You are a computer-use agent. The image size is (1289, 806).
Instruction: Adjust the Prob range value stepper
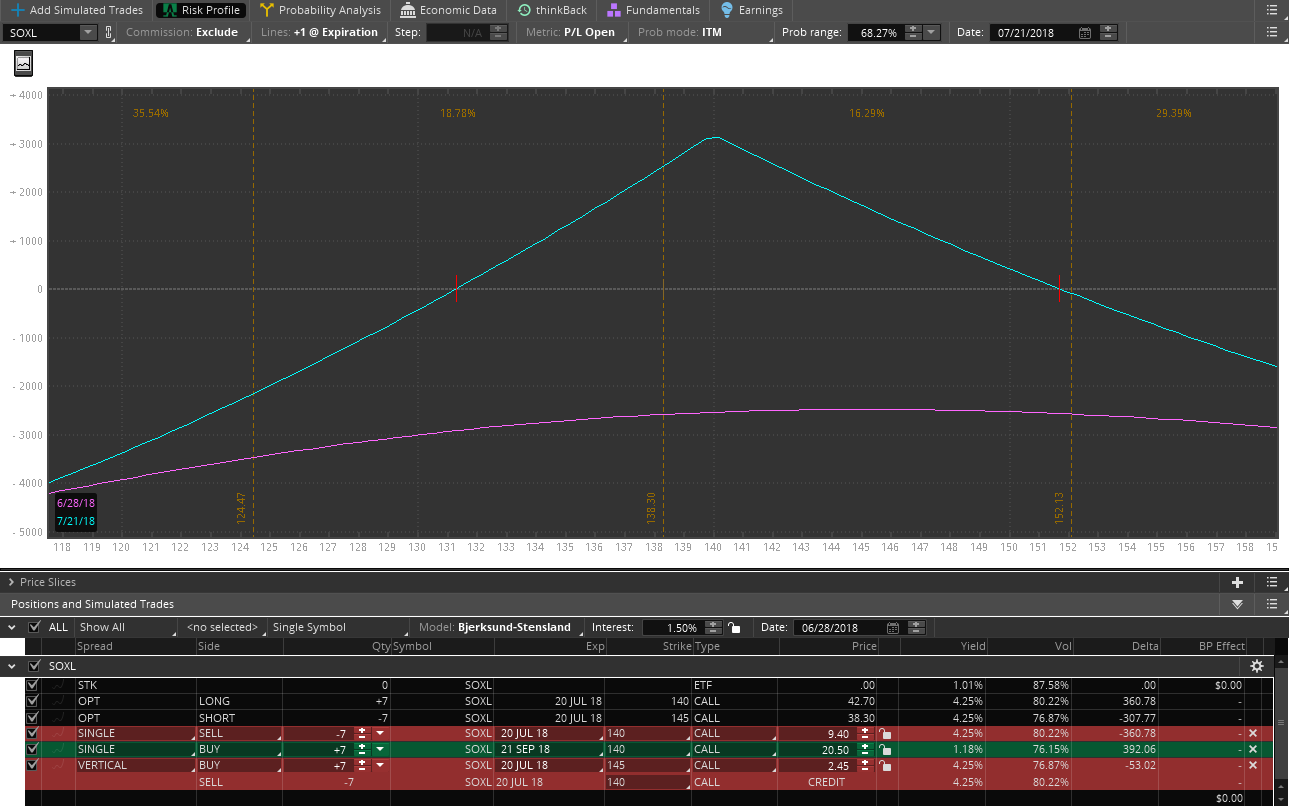tap(913, 32)
